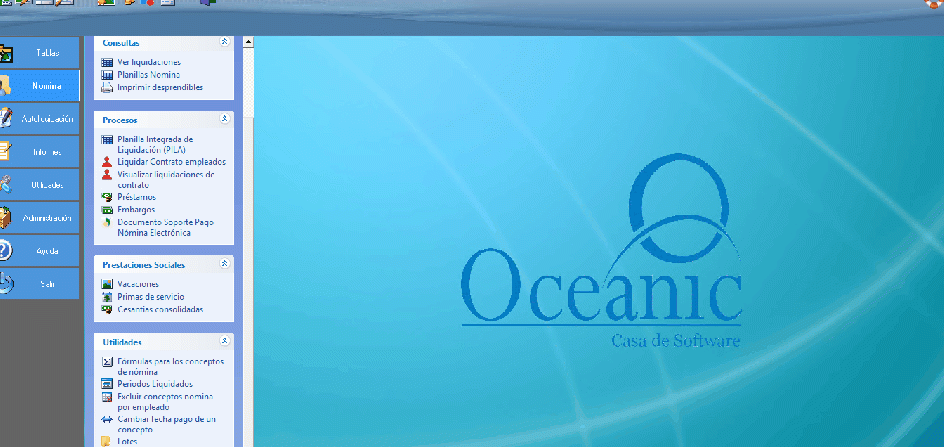The width and height of the screenshot is (944, 447).
Task: Open Liquidar Contrato empleados
Action: point(171,161)
